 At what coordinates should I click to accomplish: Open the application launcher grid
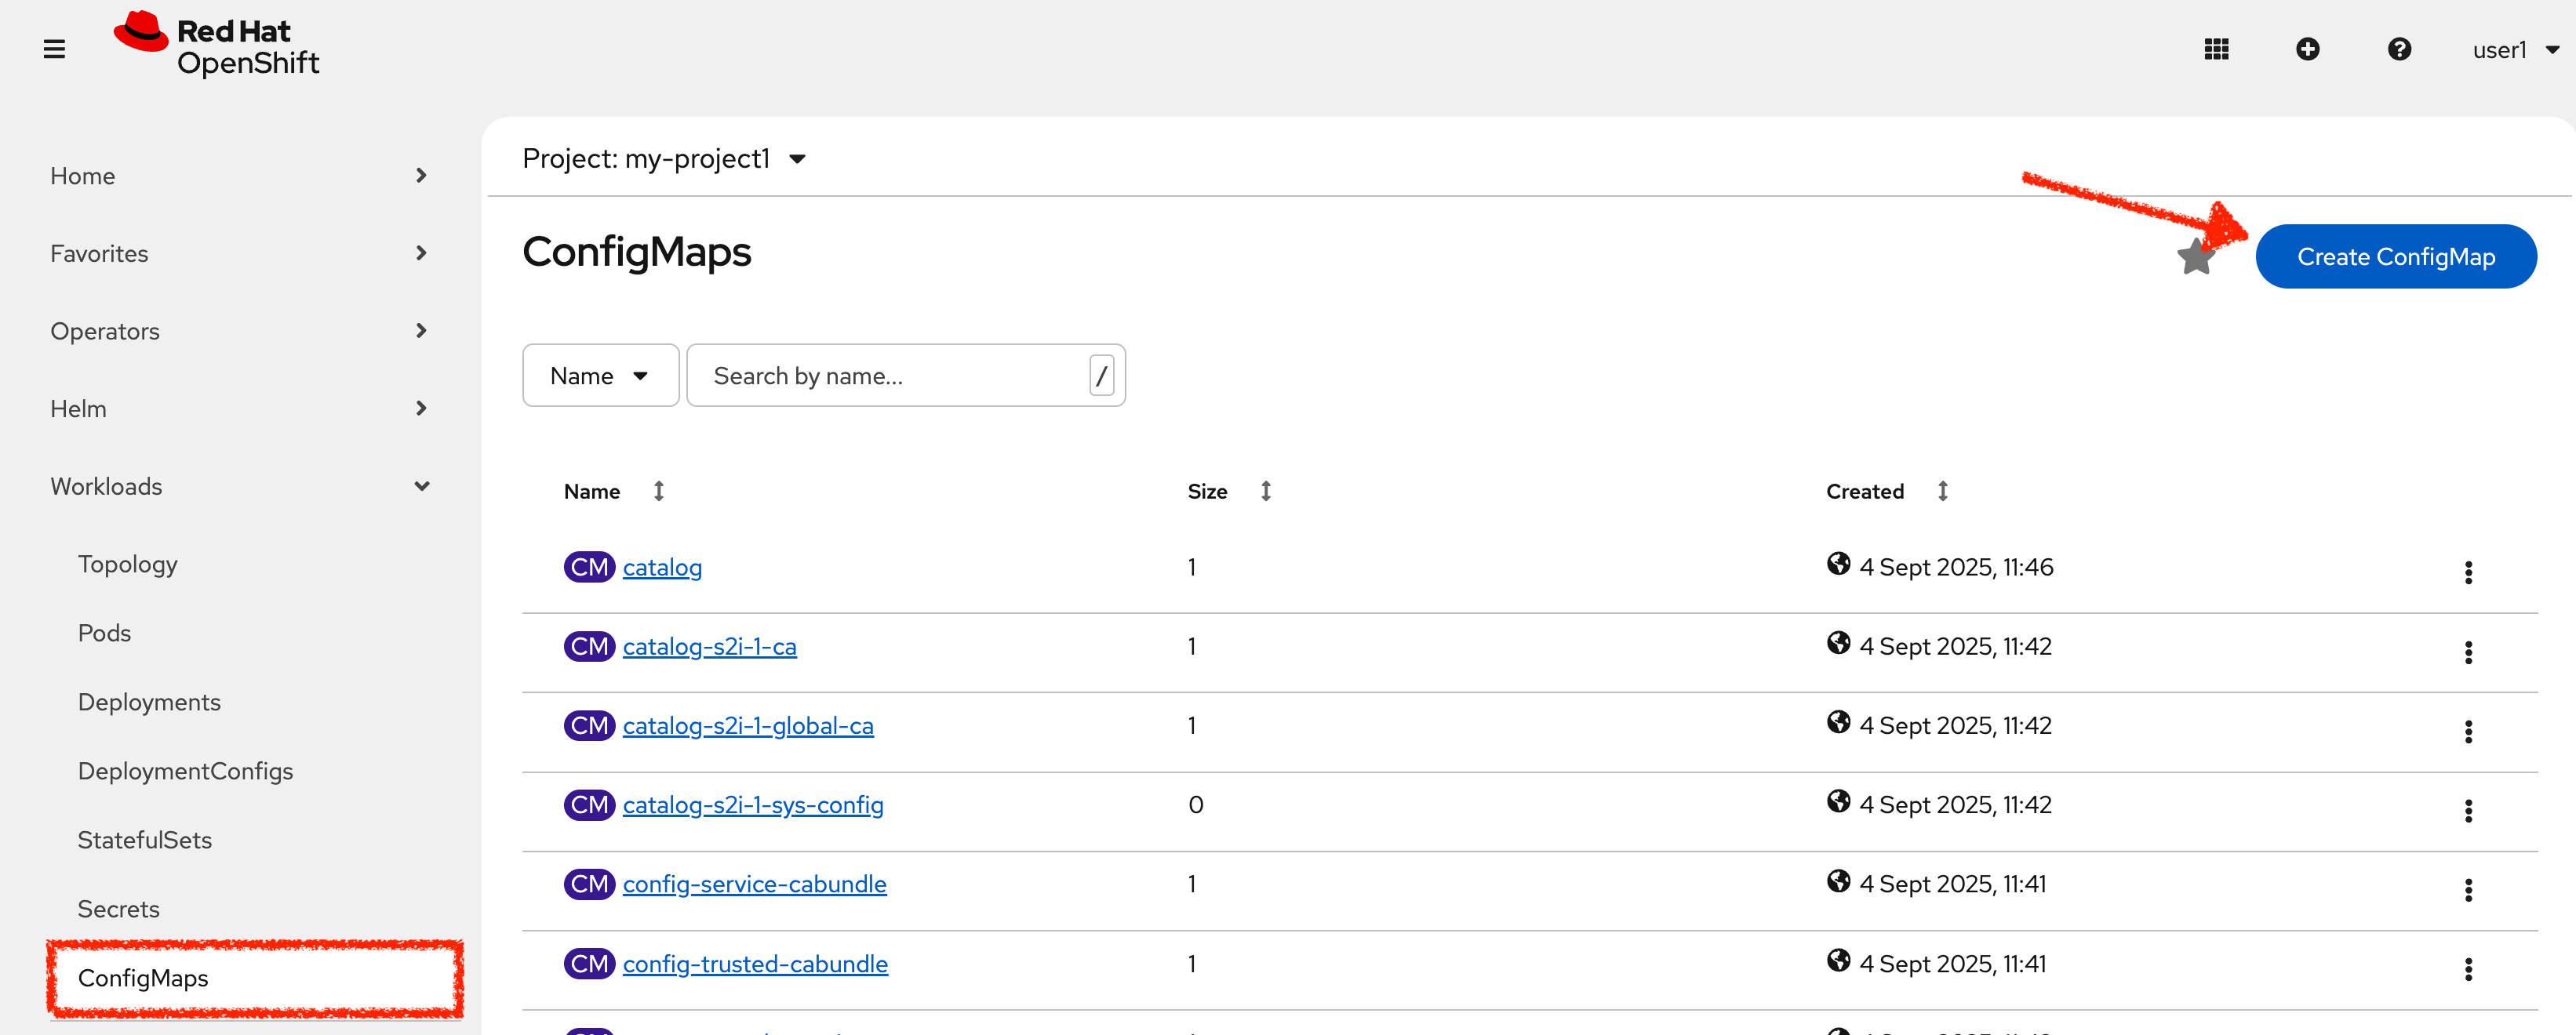pos(2217,48)
